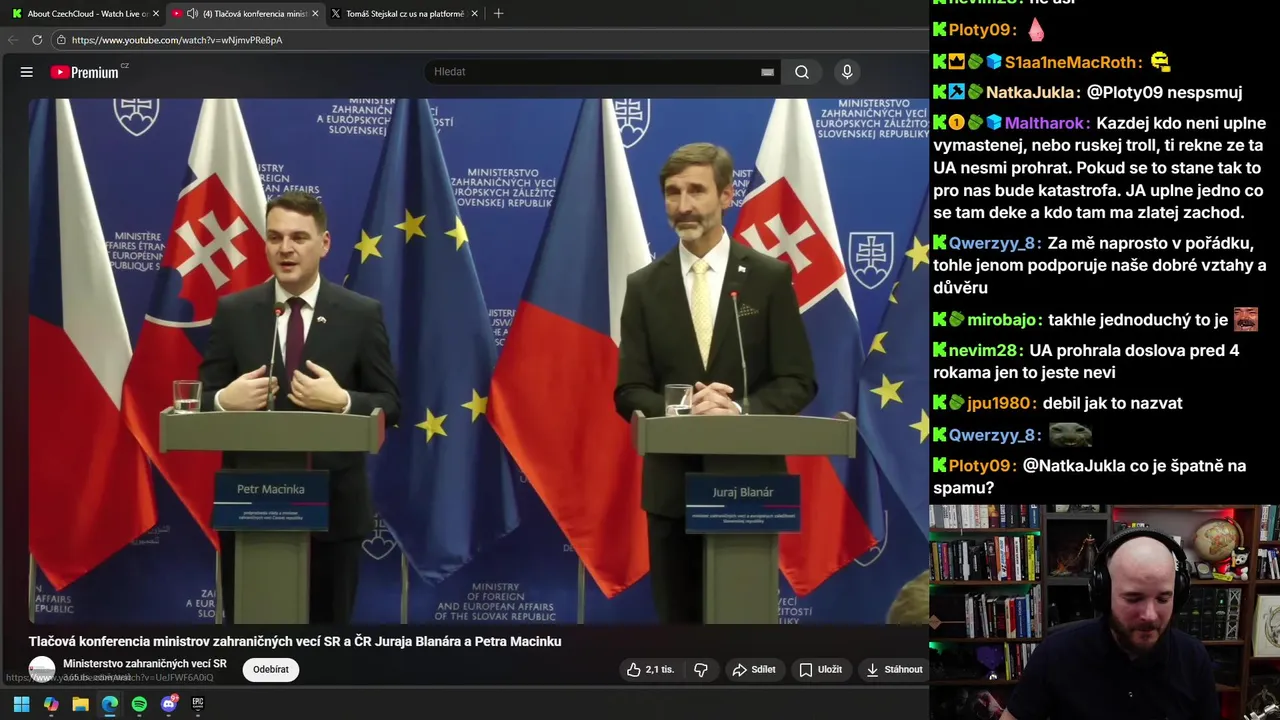Open the YouTube hamburger guide menu
1280x720 pixels.
[27, 72]
